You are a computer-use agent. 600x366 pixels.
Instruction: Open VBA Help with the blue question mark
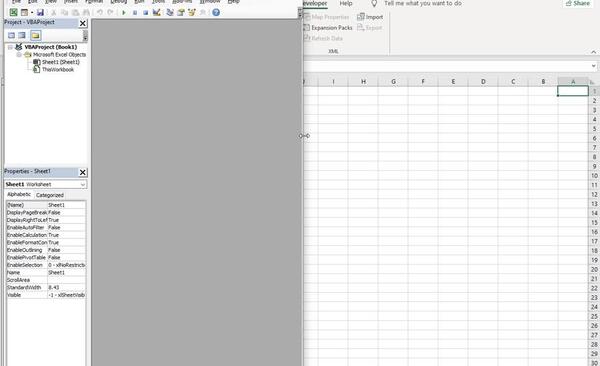(216, 13)
